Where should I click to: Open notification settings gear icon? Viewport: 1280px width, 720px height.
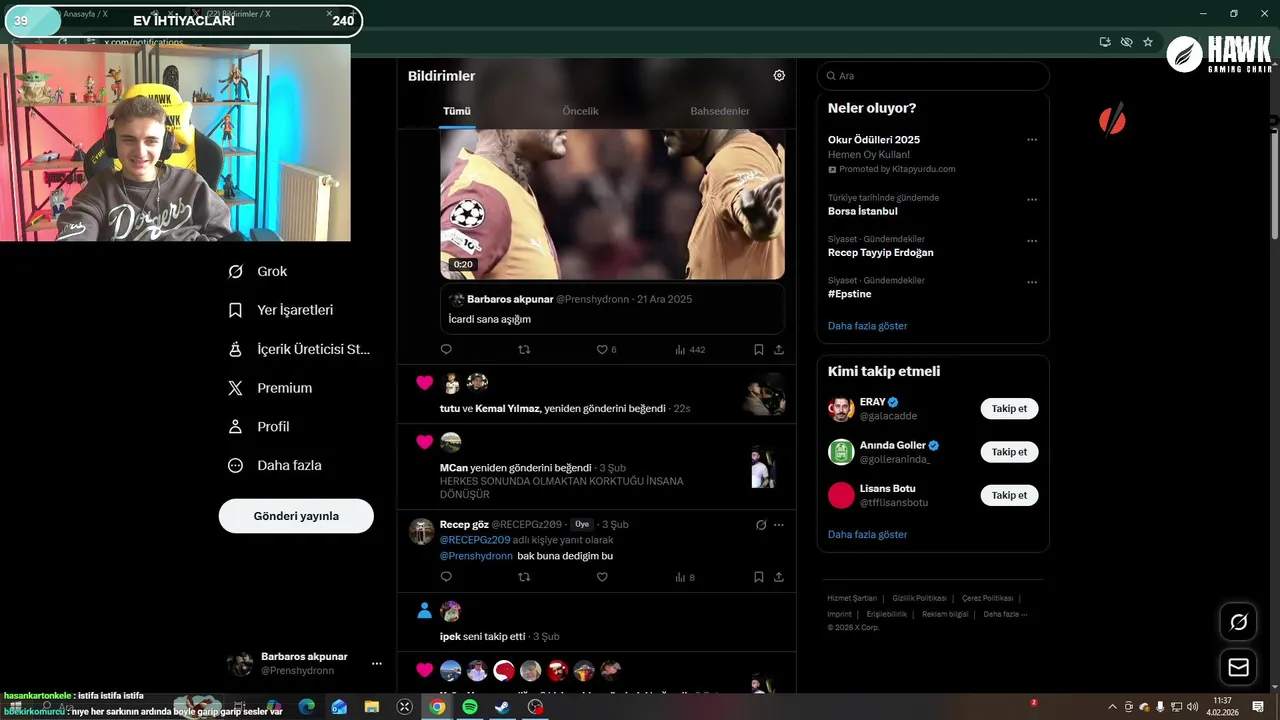point(779,75)
